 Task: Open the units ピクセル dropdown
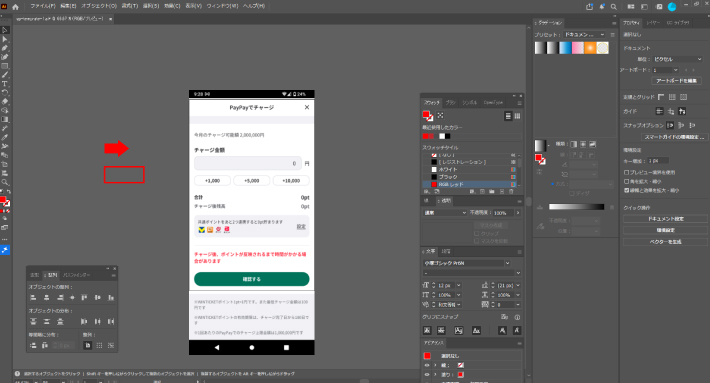coord(677,59)
